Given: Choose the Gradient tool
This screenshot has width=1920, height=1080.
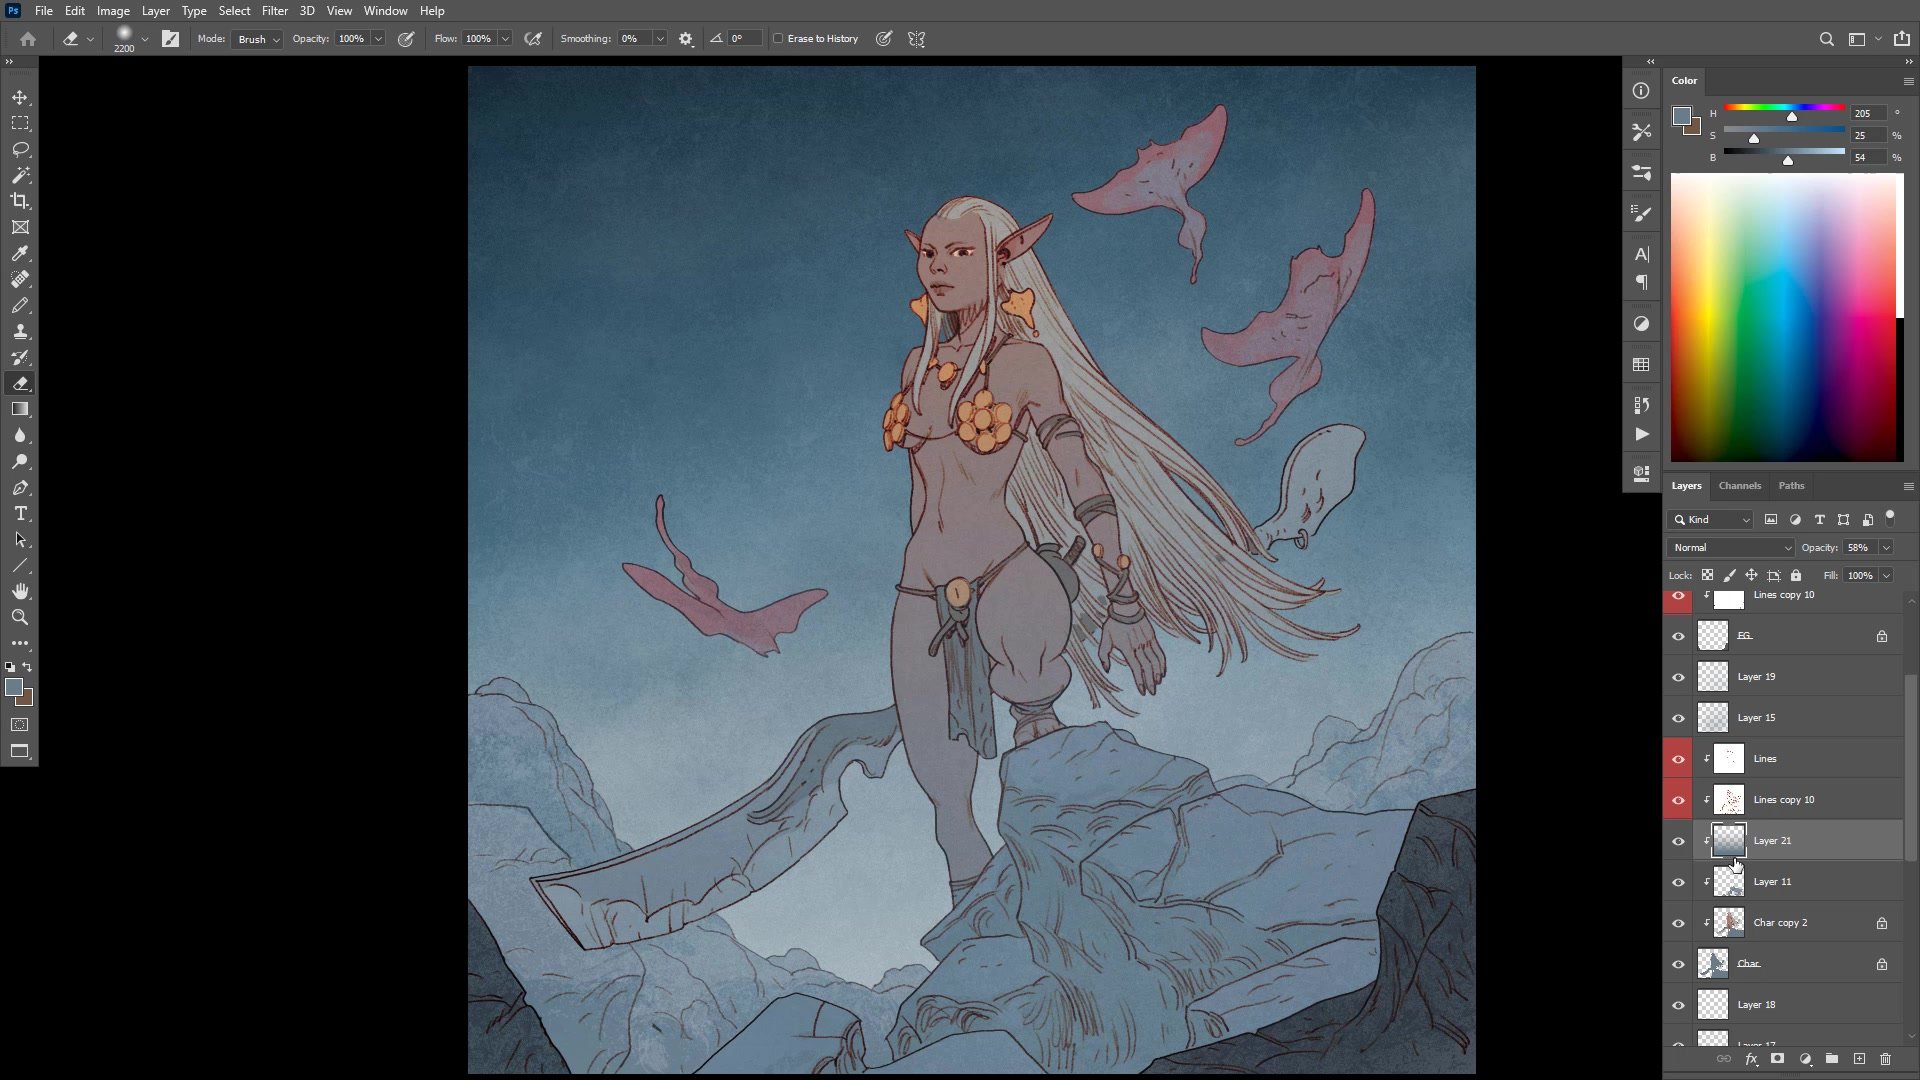Looking at the screenshot, I should (20, 409).
